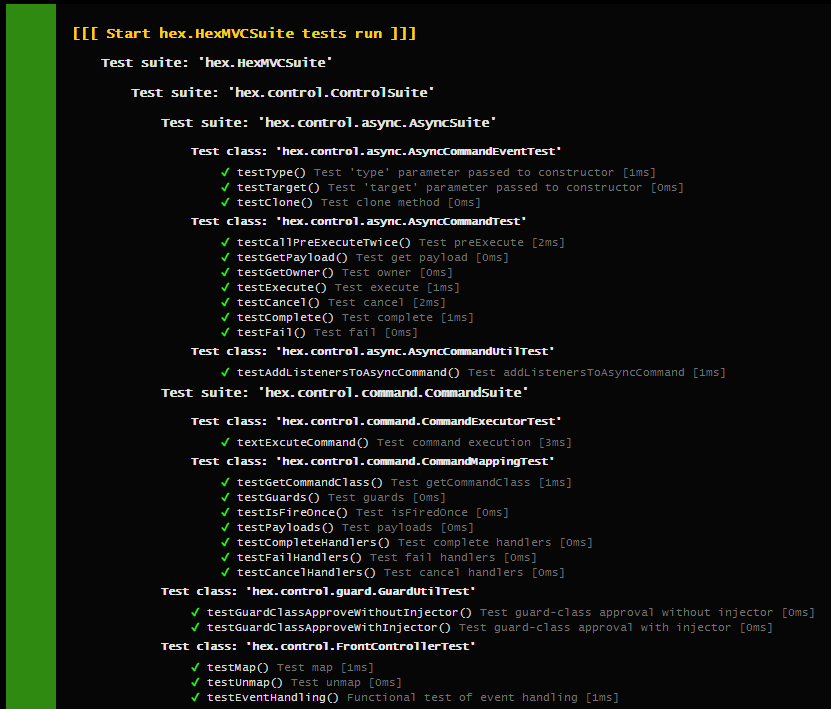Click the testGetCommandClass() result row
831x709 pixels.
click(x=396, y=483)
